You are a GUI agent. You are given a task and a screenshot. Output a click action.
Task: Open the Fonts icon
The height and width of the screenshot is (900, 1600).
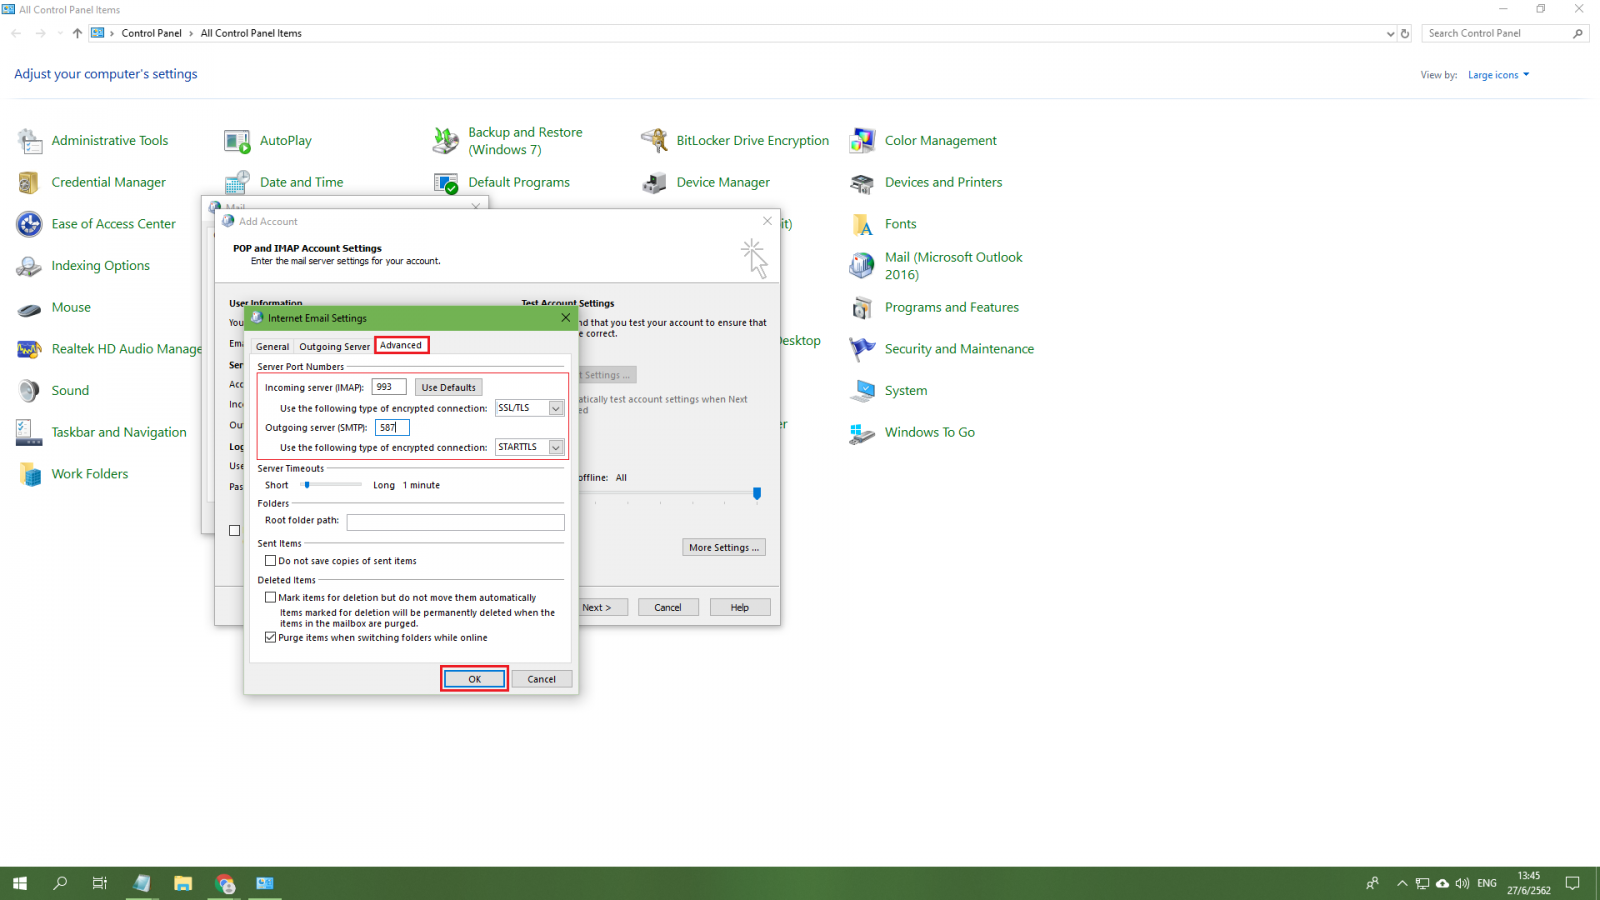click(862, 224)
